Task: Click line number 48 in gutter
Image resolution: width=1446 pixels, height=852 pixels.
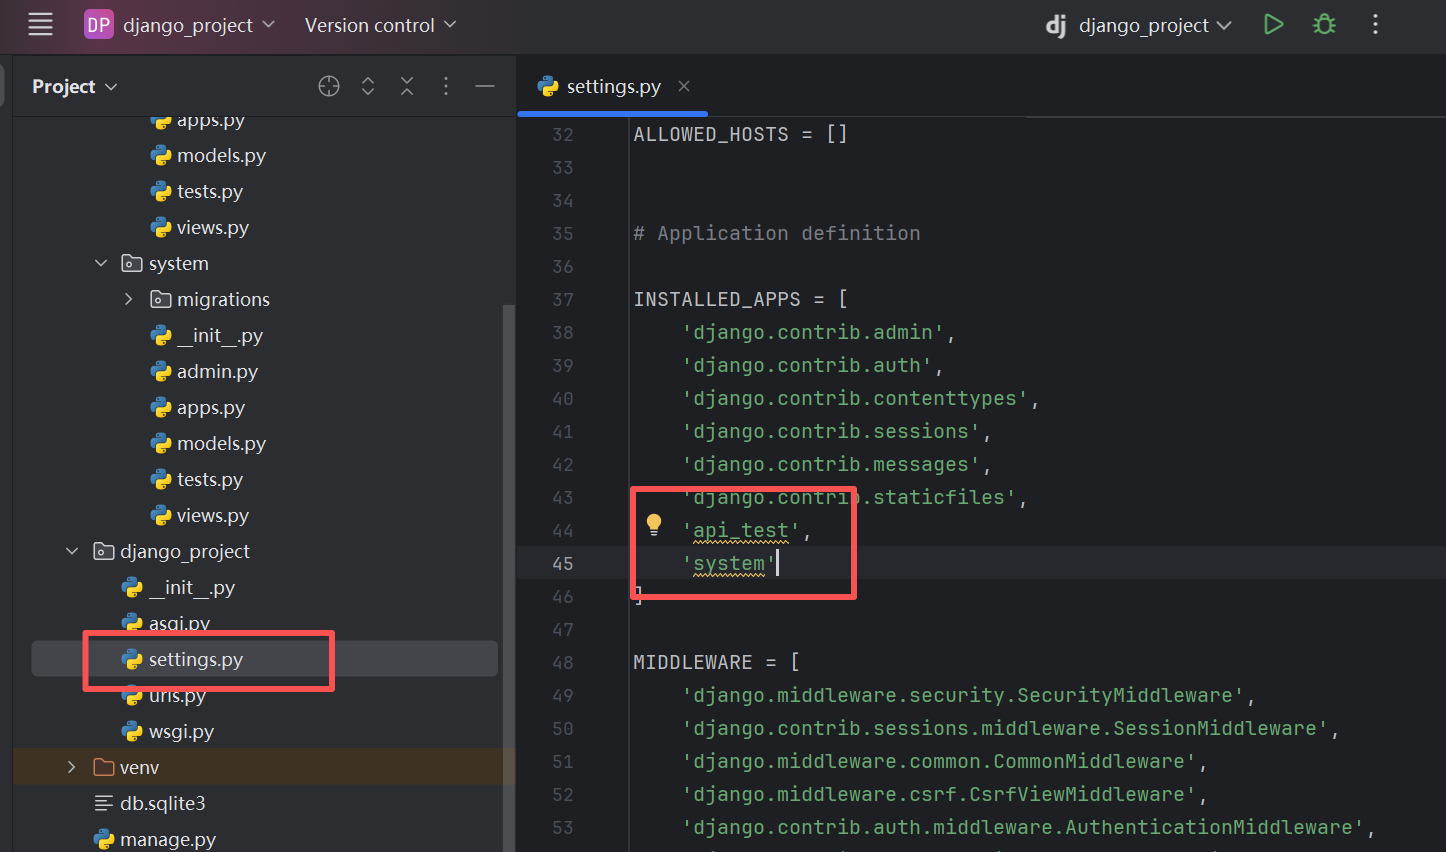Action: tap(563, 662)
